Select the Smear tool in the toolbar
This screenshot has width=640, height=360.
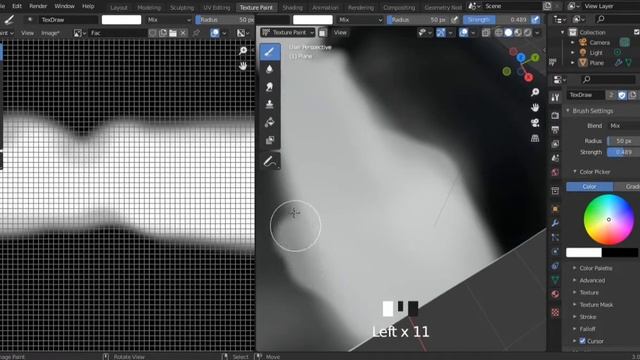click(x=269, y=87)
